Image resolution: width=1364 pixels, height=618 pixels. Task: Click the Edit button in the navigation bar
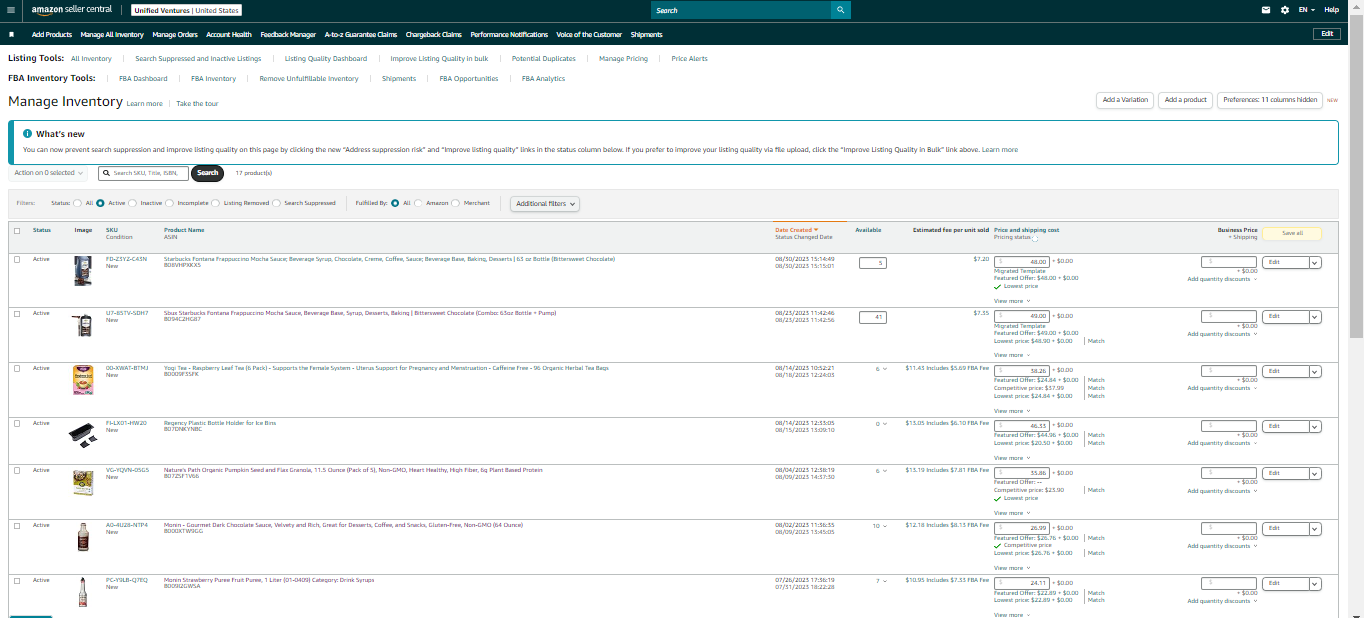pos(1326,34)
